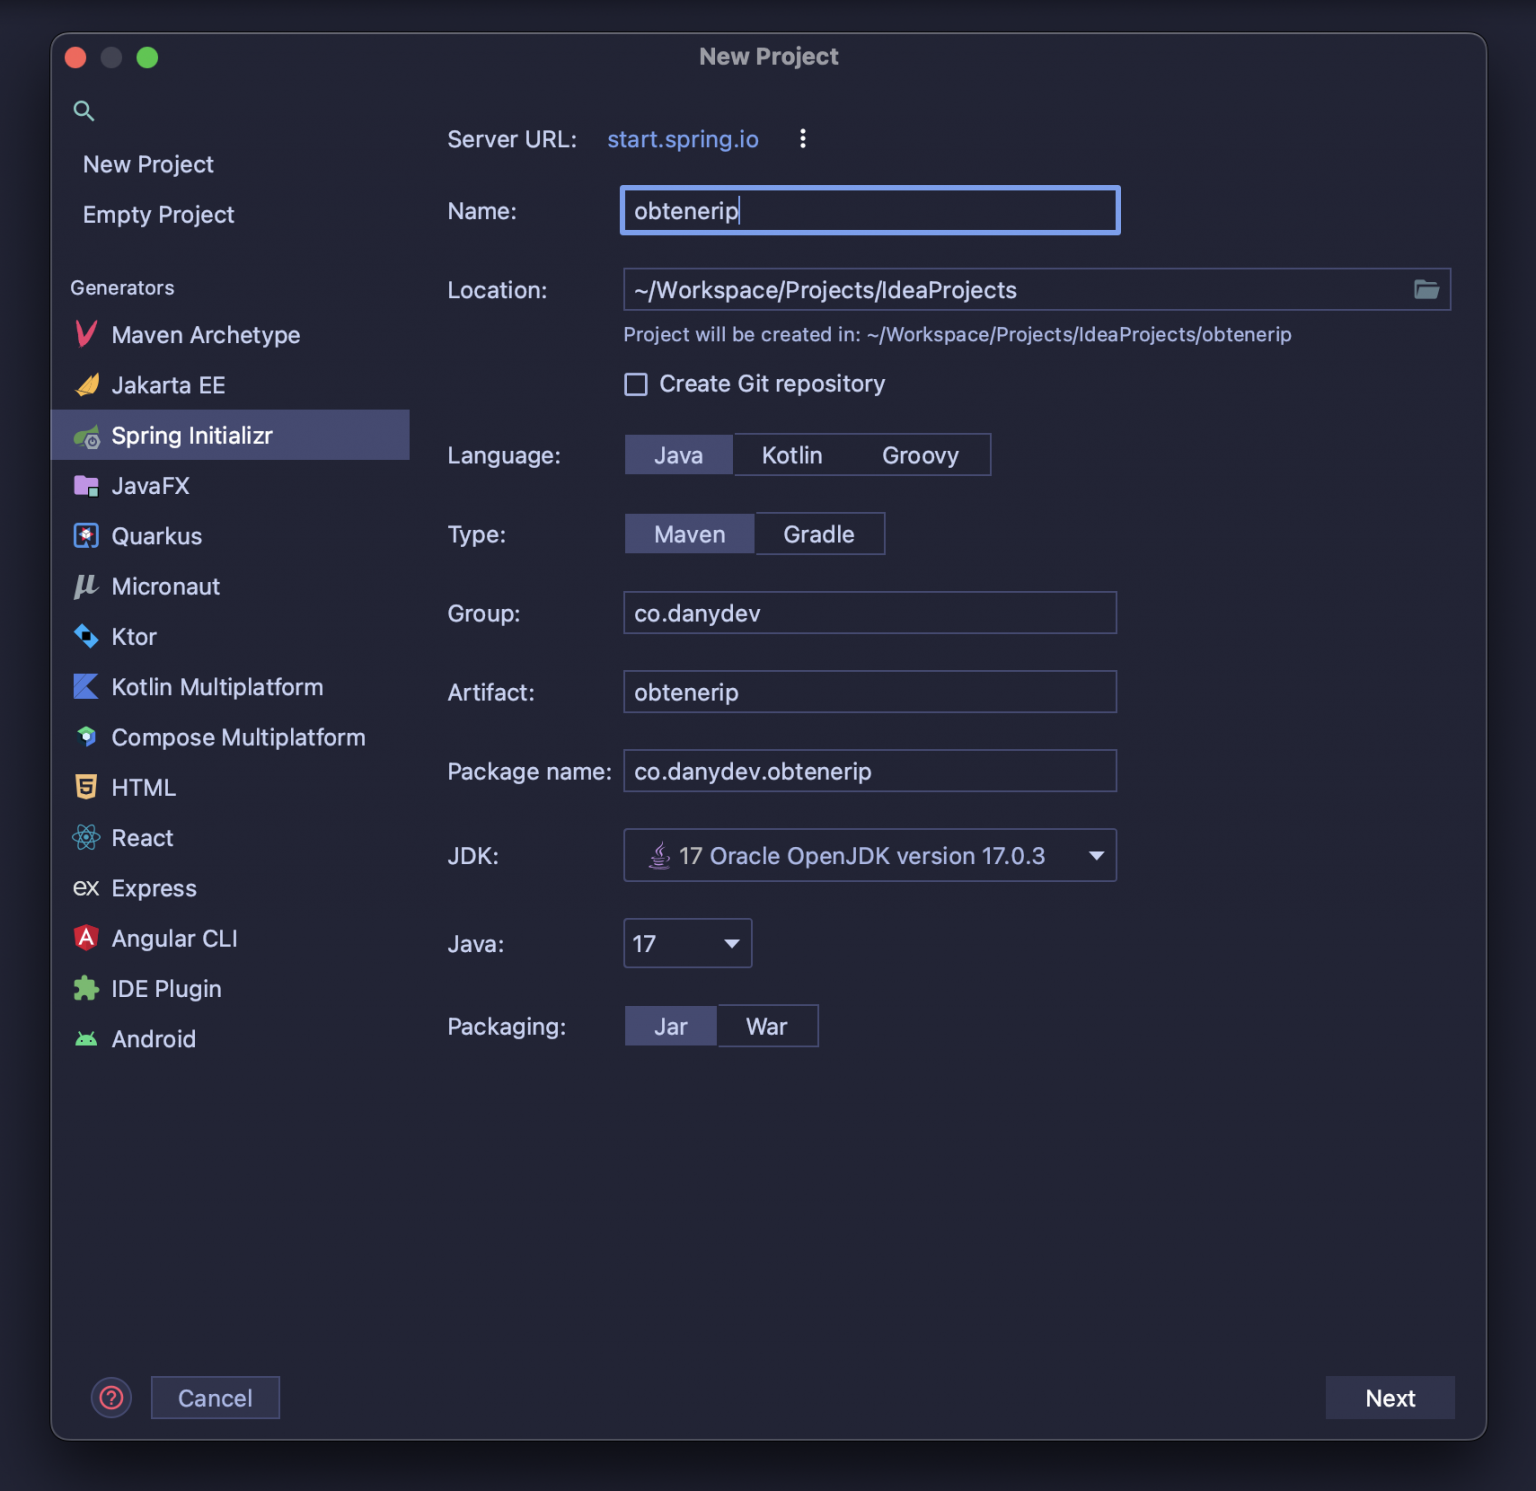Click inside the Group field

869,613
